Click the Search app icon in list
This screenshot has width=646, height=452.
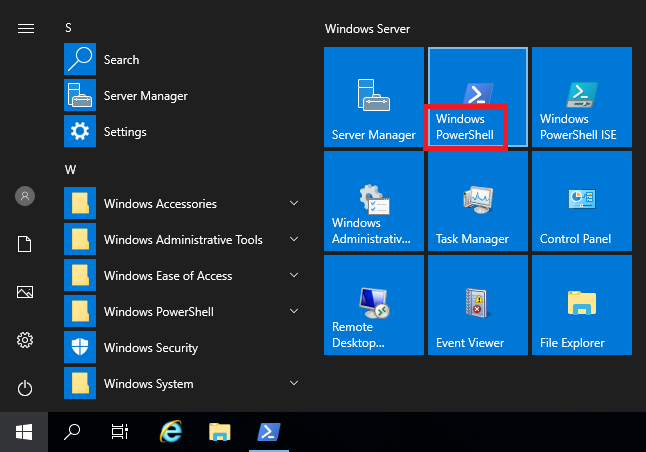80,59
